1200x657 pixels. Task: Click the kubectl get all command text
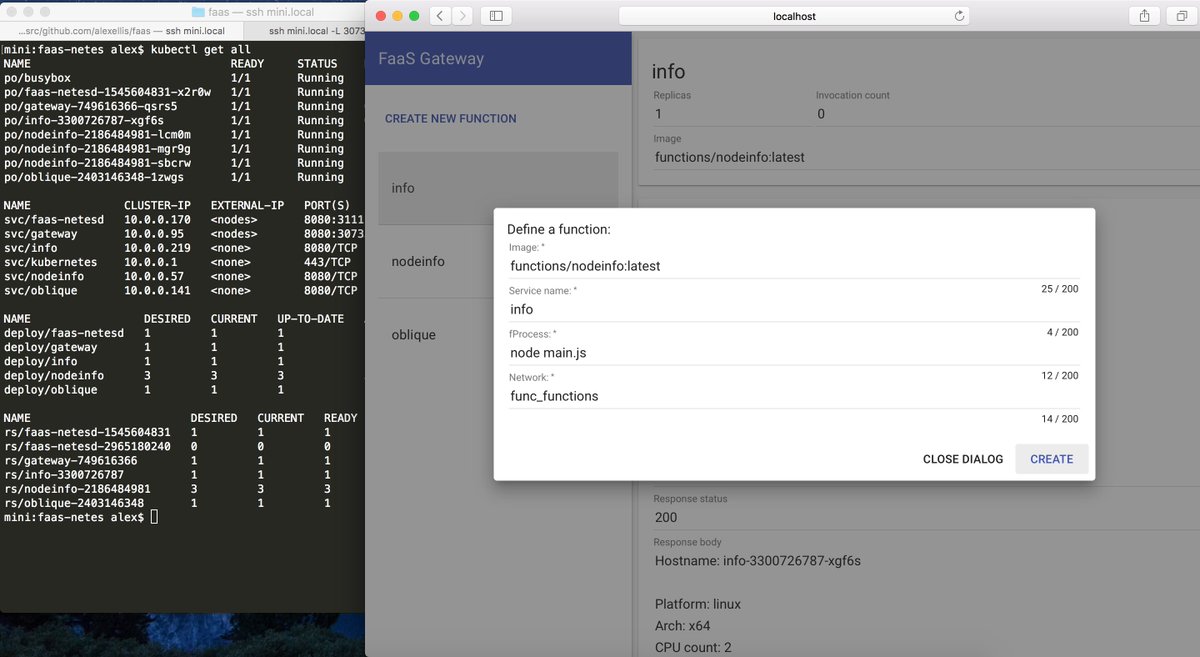[200, 50]
